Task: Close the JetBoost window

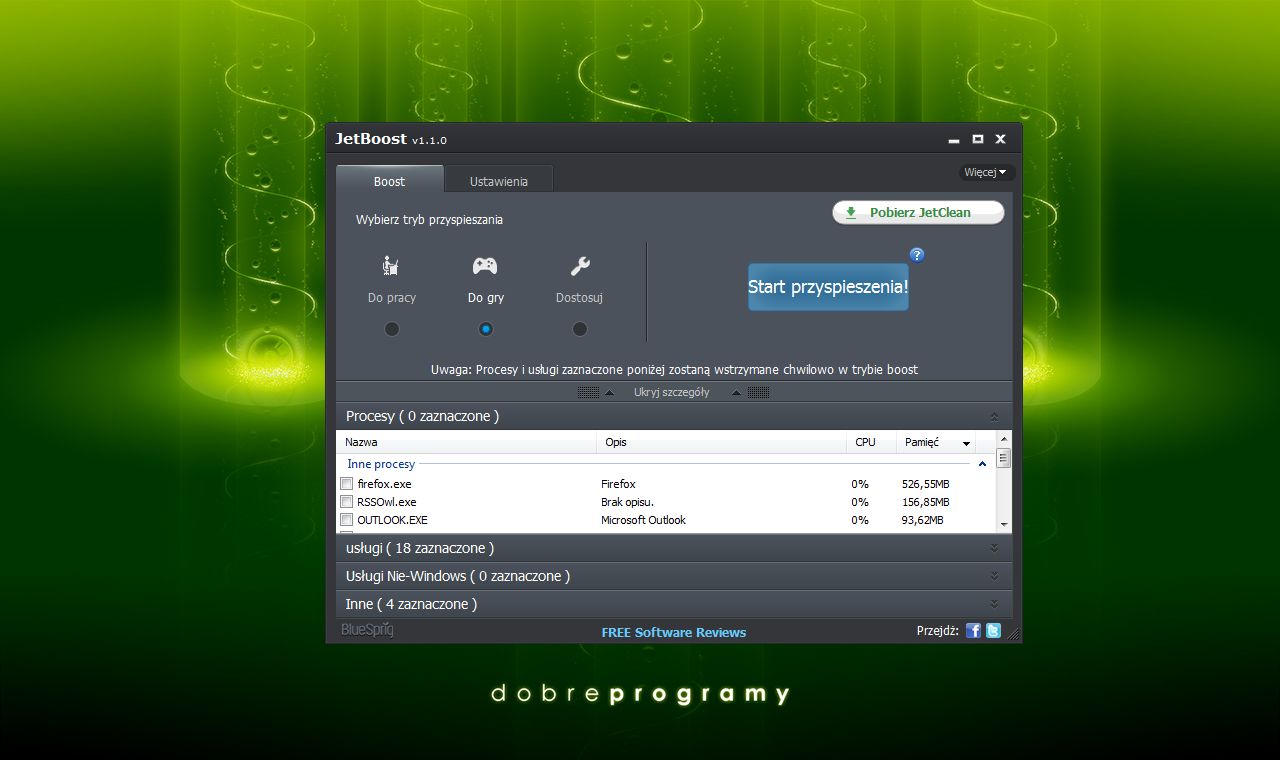Action: pyautogui.click(x=1000, y=139)
